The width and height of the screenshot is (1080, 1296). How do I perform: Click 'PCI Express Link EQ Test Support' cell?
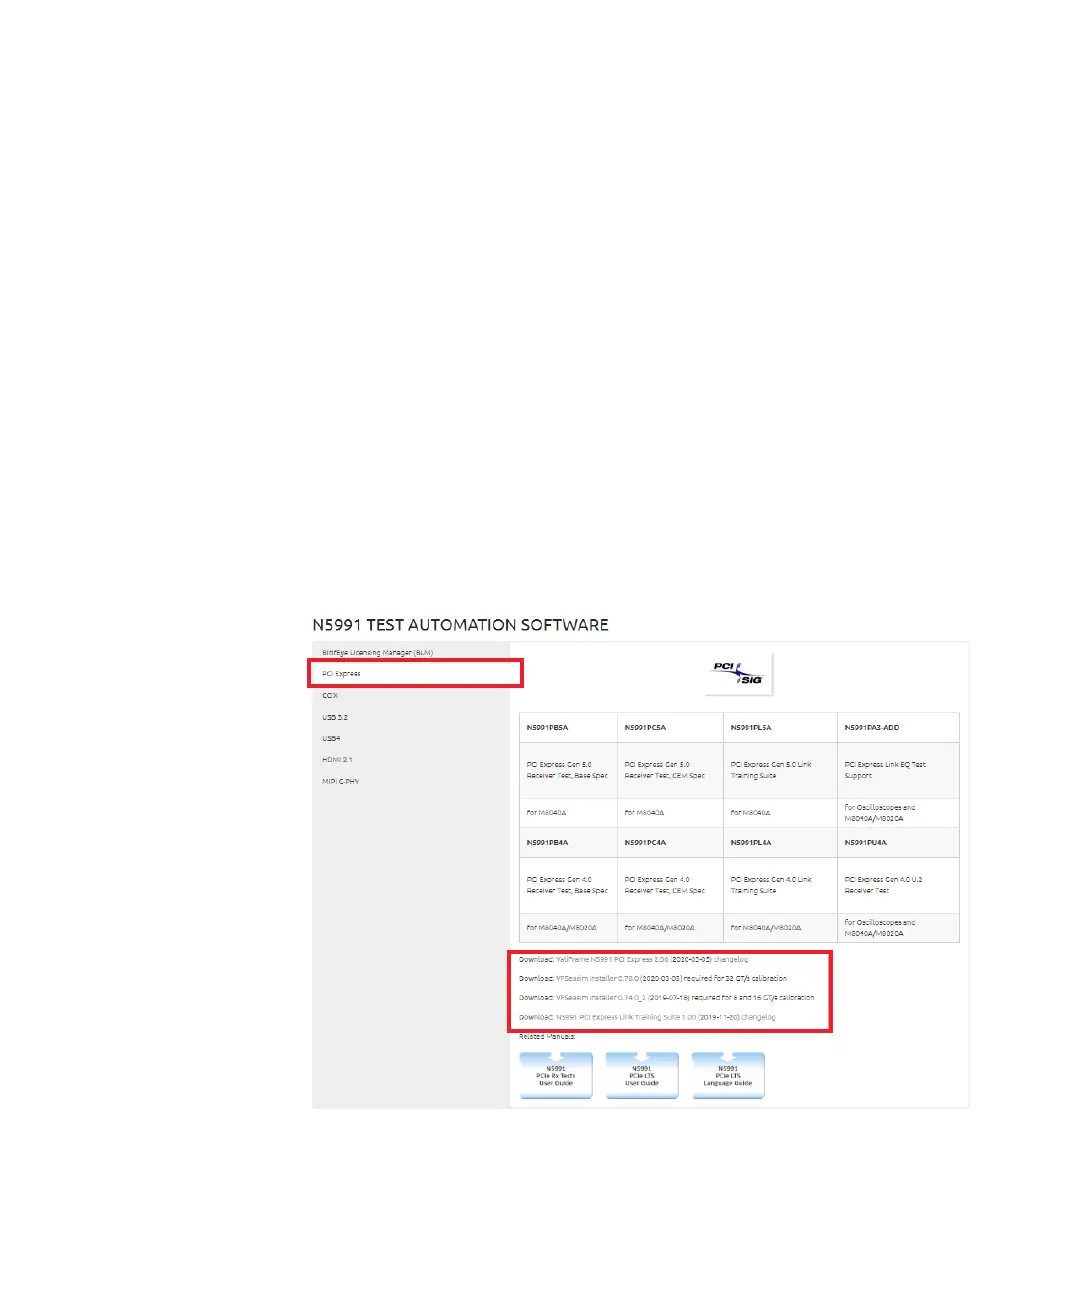coord(898,770)
